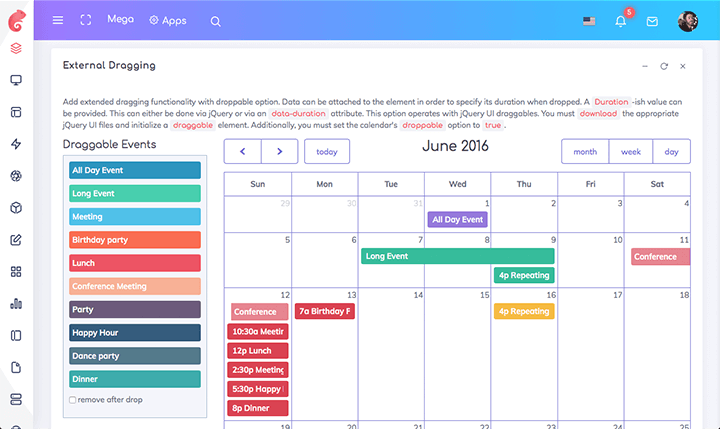720x429 pixels.
Task: Click the lightning bolt sidebar icon
Action: coord(15,144)
